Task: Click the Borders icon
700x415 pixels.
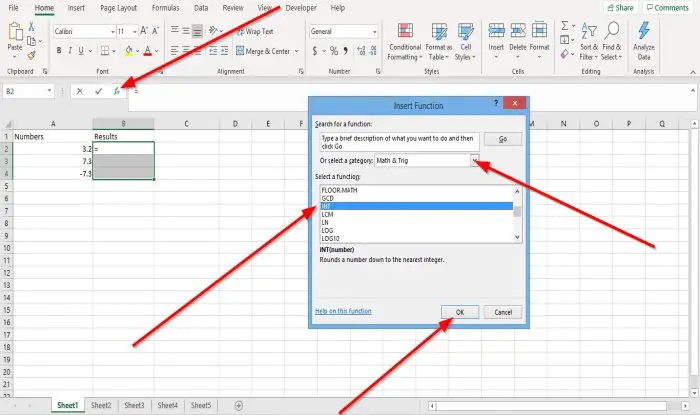Action: click(105, 51)
